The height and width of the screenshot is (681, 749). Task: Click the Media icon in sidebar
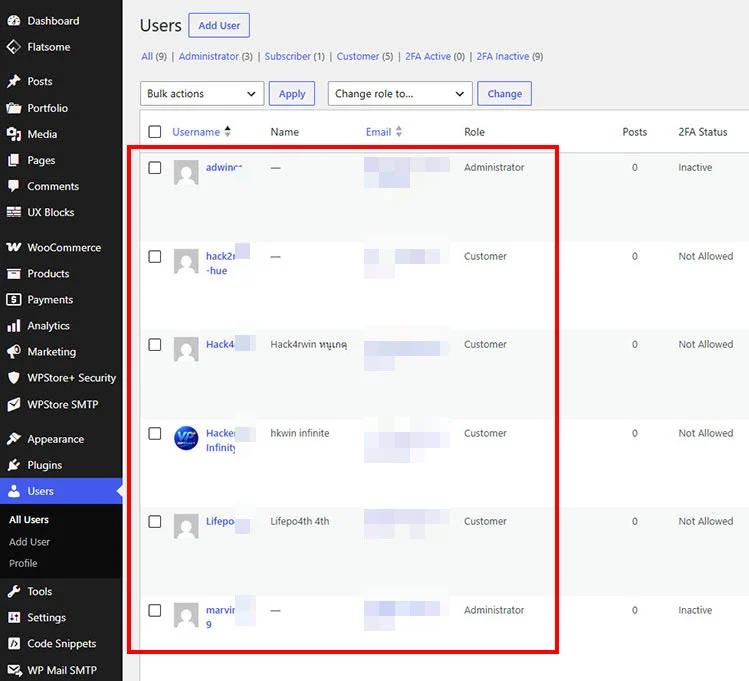pos(14,134)
